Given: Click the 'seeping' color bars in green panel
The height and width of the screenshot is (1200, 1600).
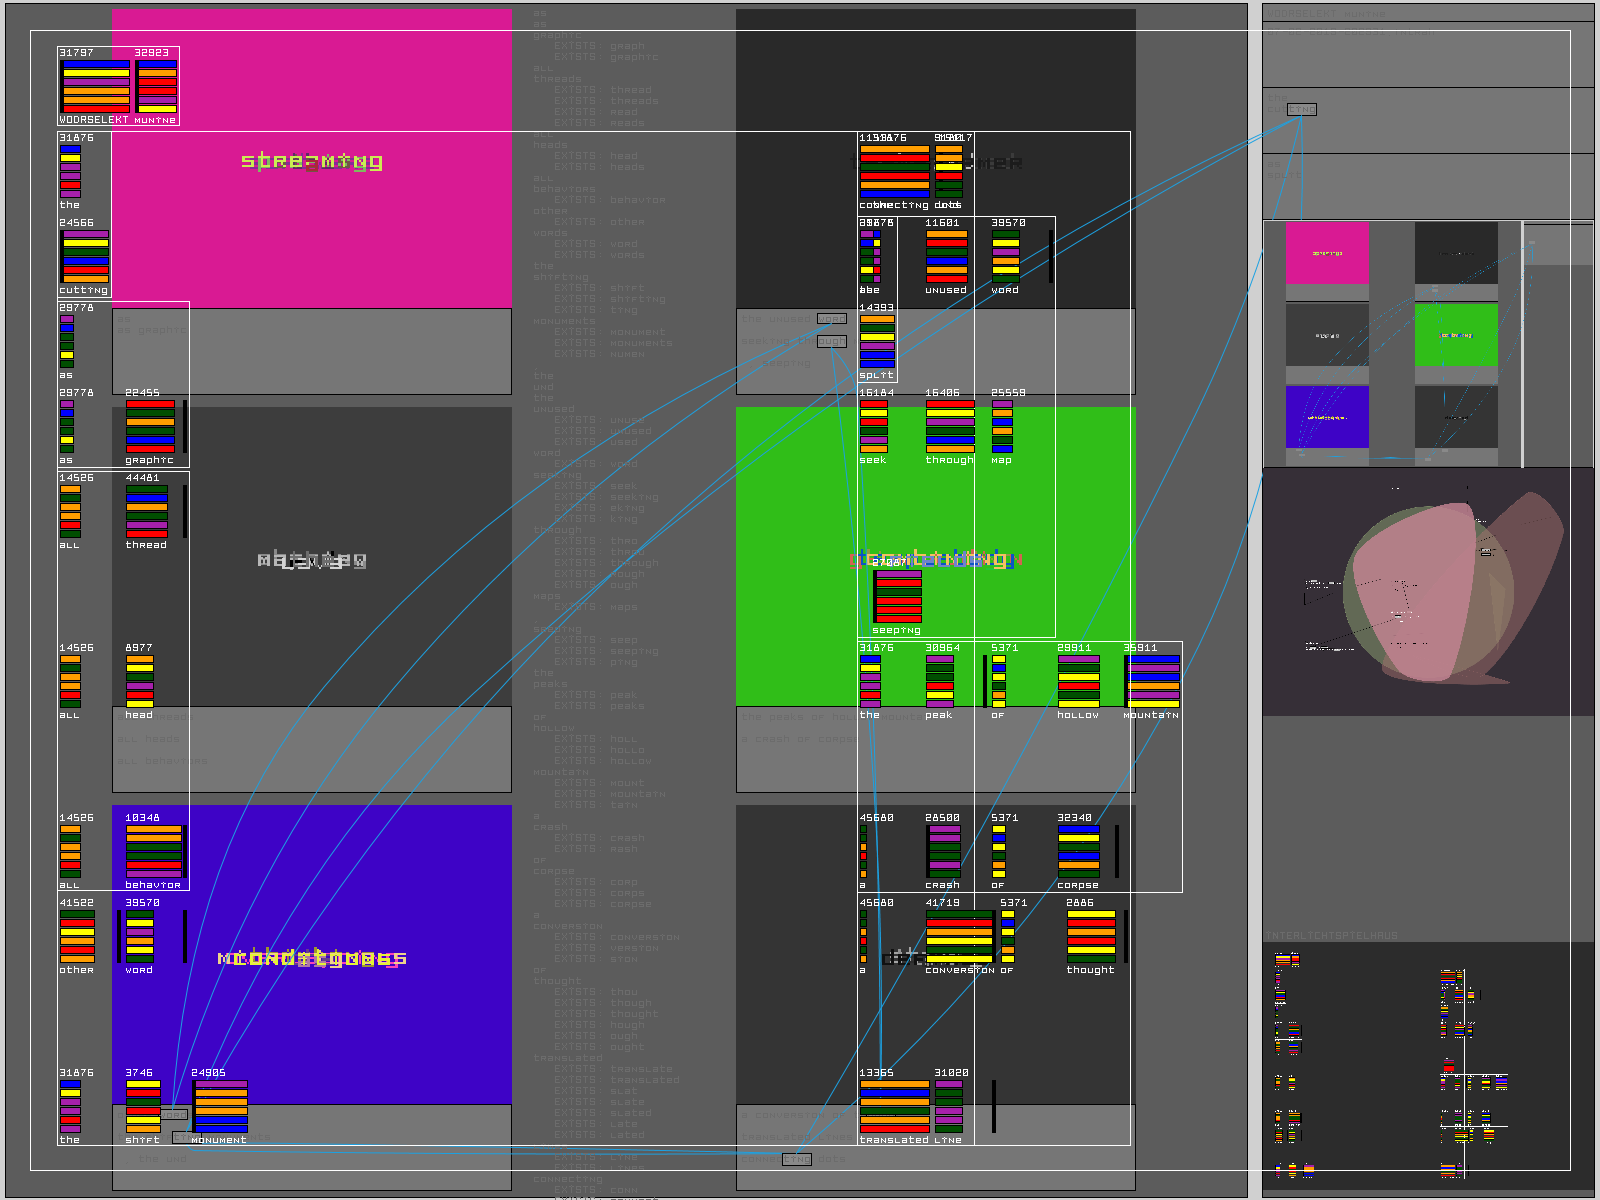Looking at the screenshot, I should pyautogui.click(x=898, y=596).
